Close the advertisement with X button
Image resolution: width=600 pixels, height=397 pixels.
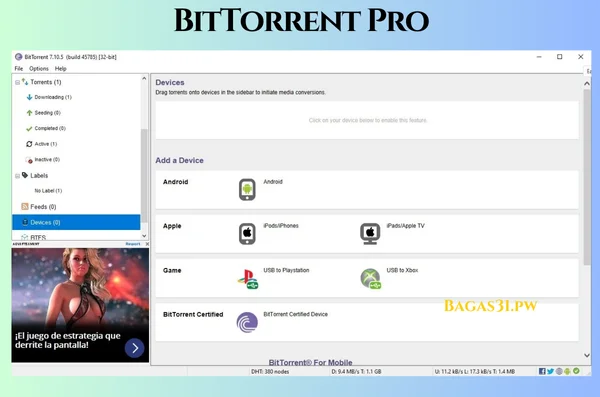pos(147,244)
